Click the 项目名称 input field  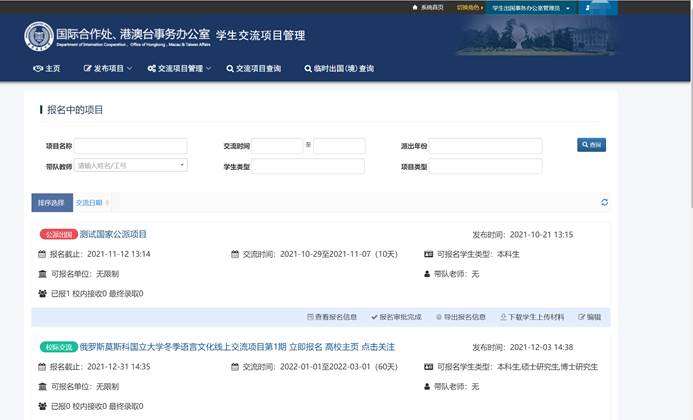click(x=131, y=146)
